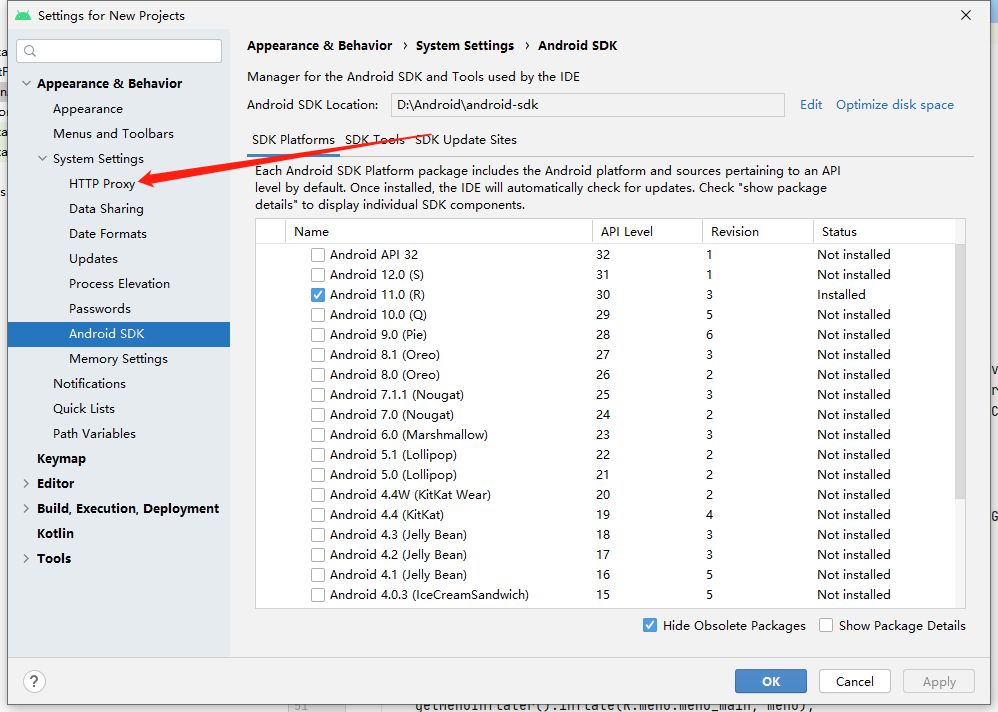The width and height of the screenshot is (998, 712).
Task: Click the SDK platforms list scrollbar
Action: point(960,372)
